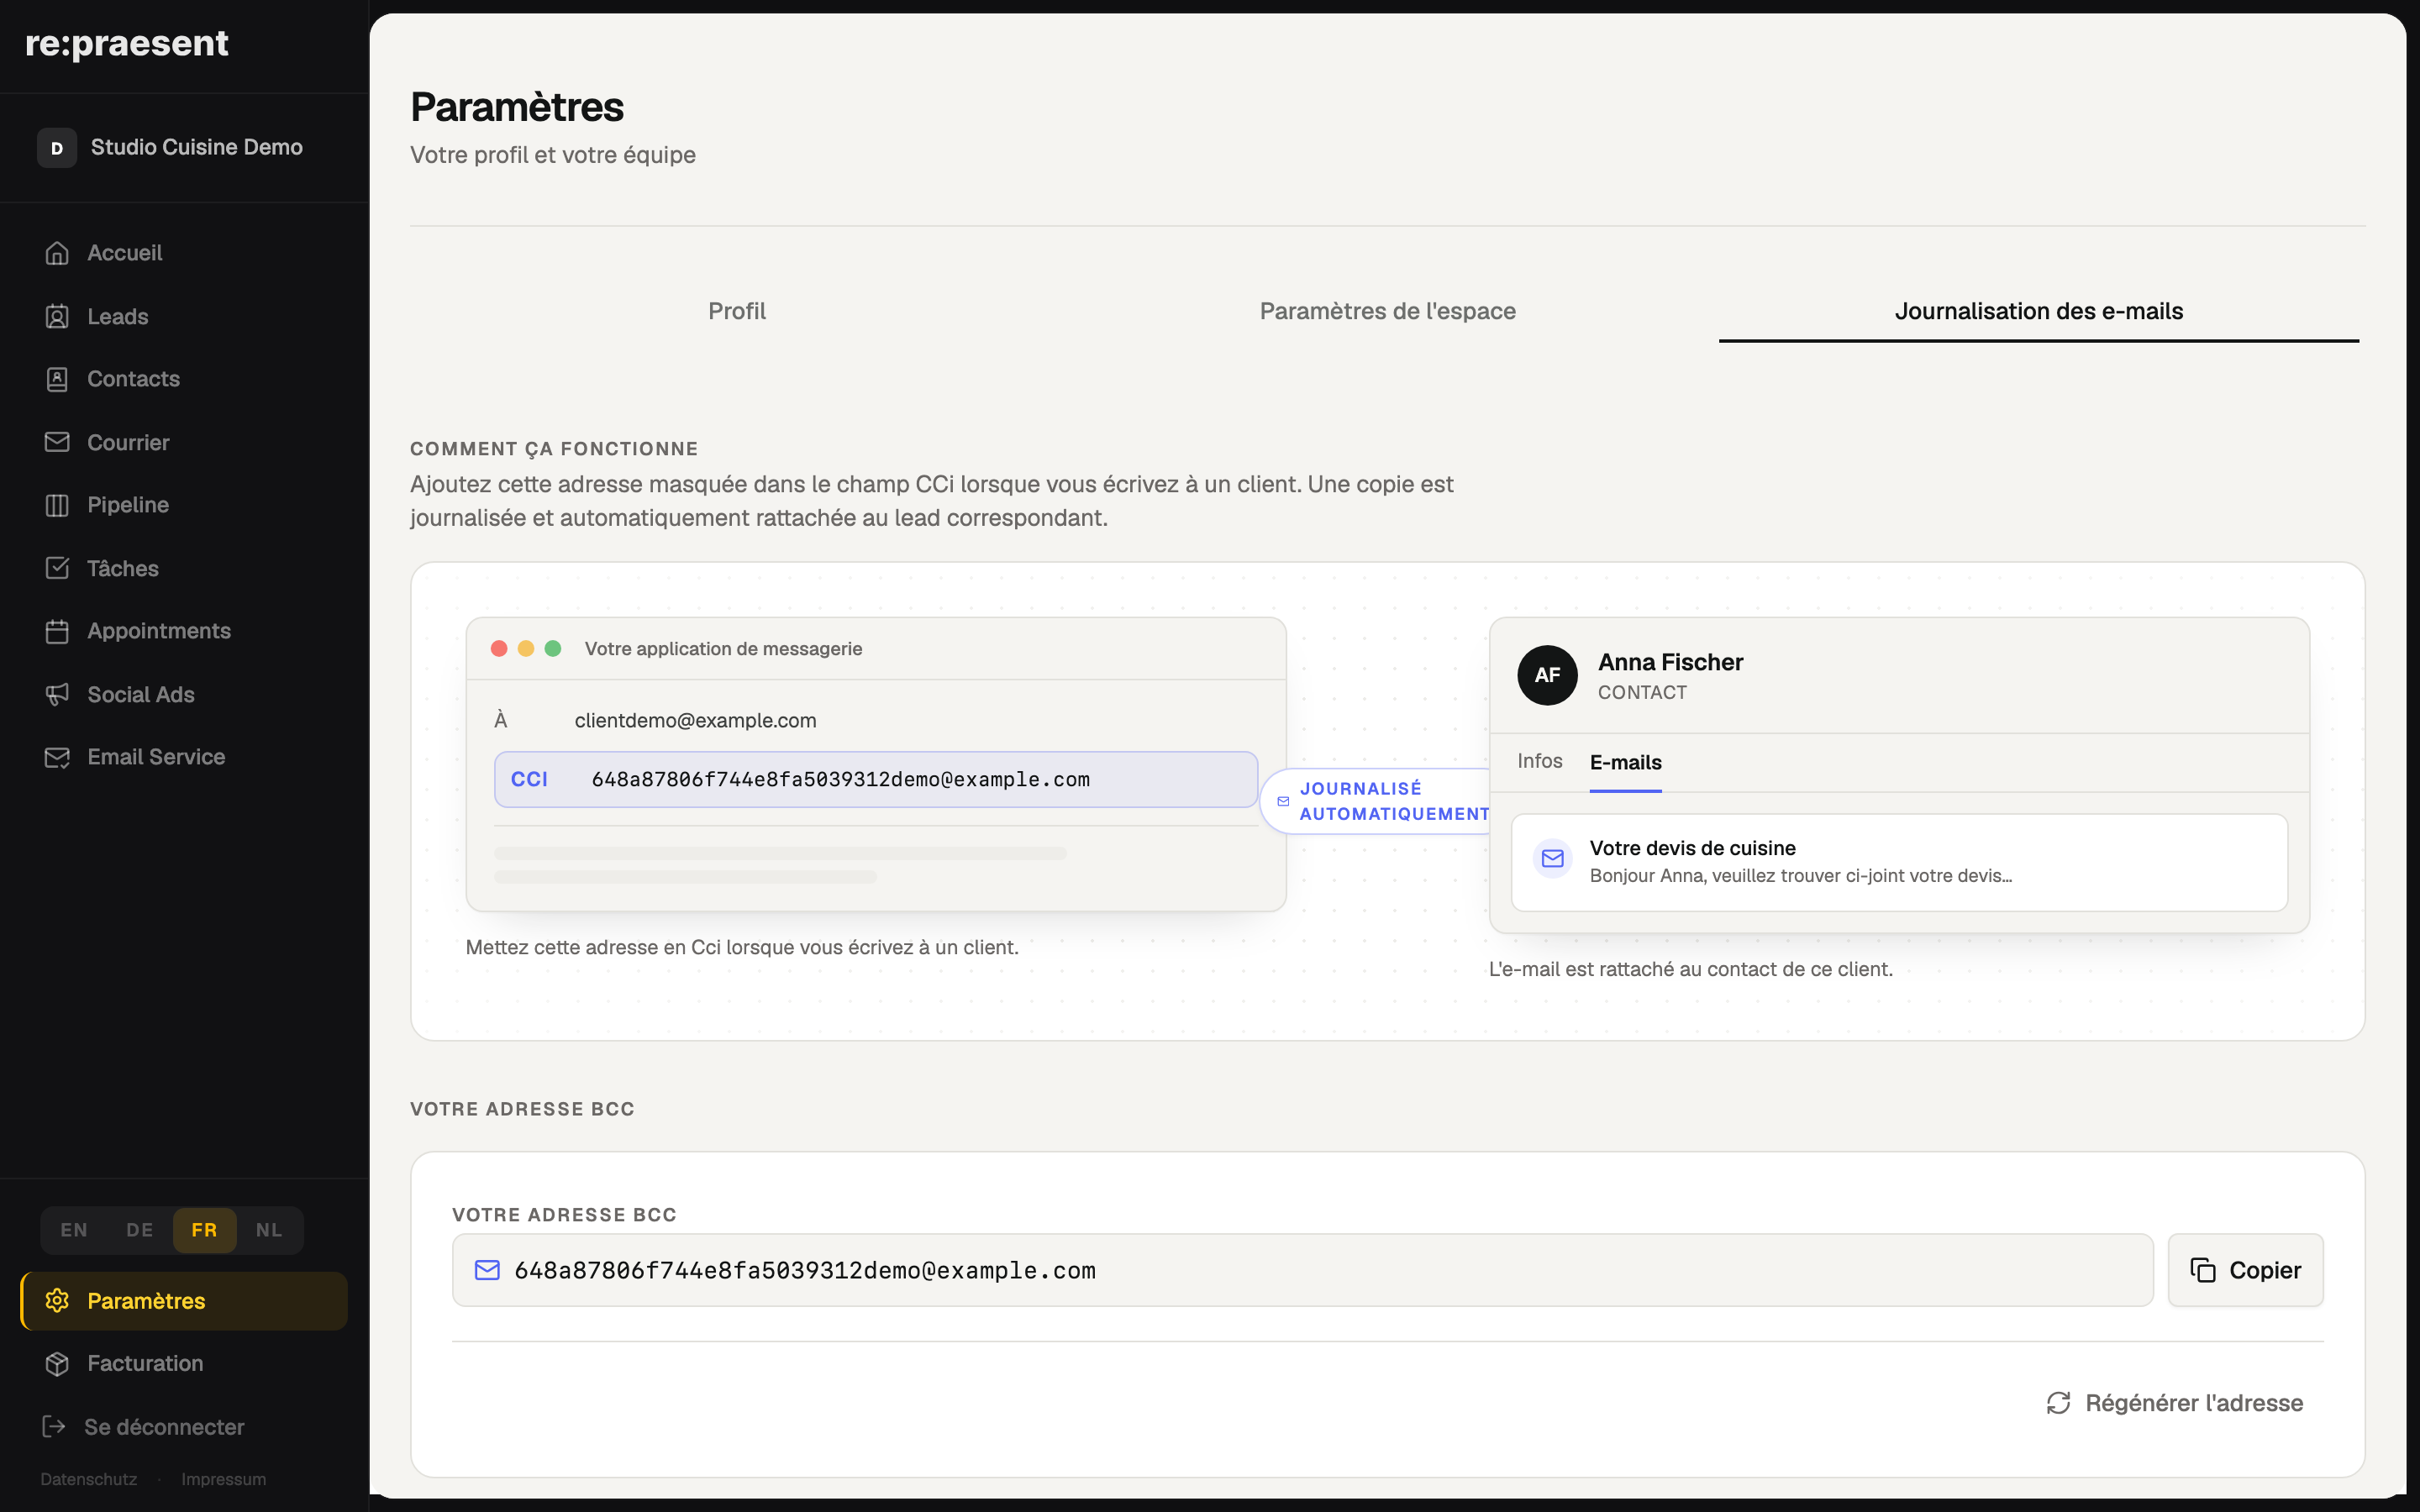The image size is (2420, 1512).
Task: Click the small envelope in Journalisé badge
Action: 1283,801
